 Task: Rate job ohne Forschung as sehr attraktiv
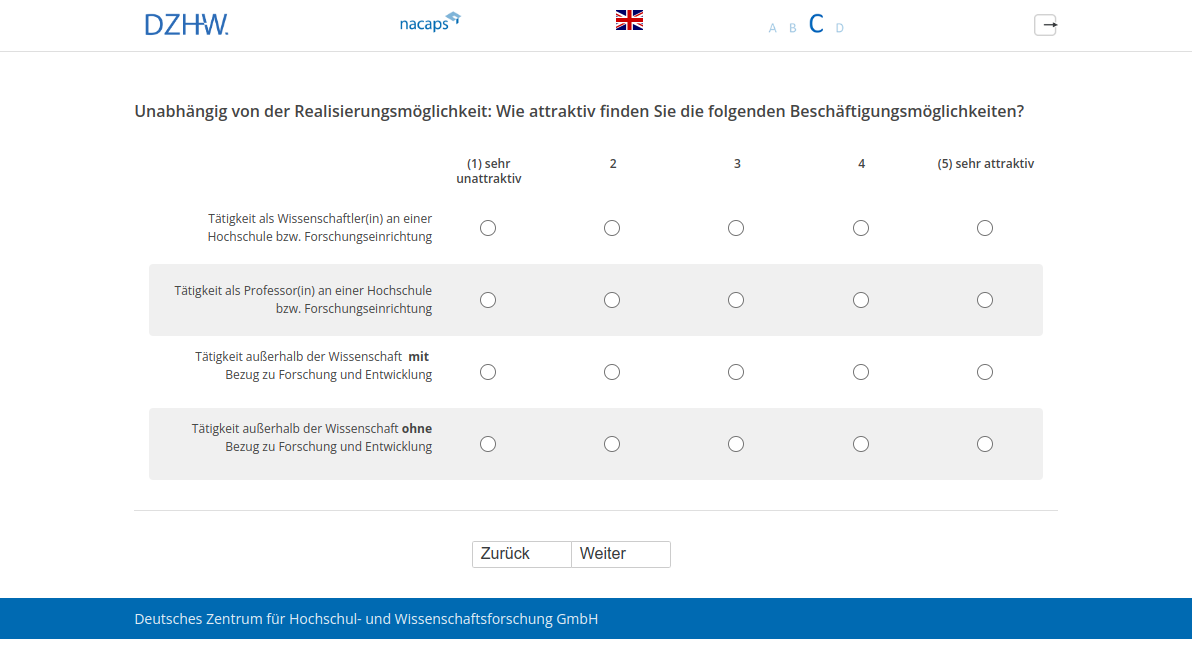coord(985,444)
